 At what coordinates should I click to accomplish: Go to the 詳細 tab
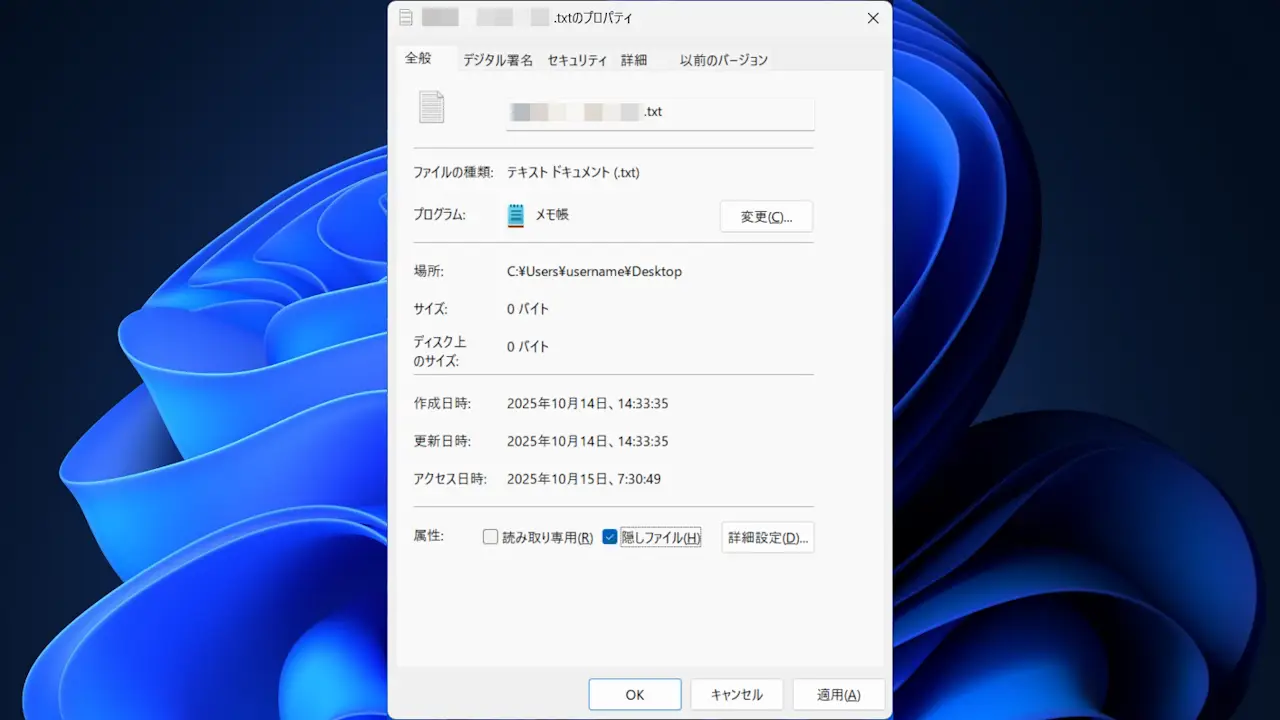(634, 60)
